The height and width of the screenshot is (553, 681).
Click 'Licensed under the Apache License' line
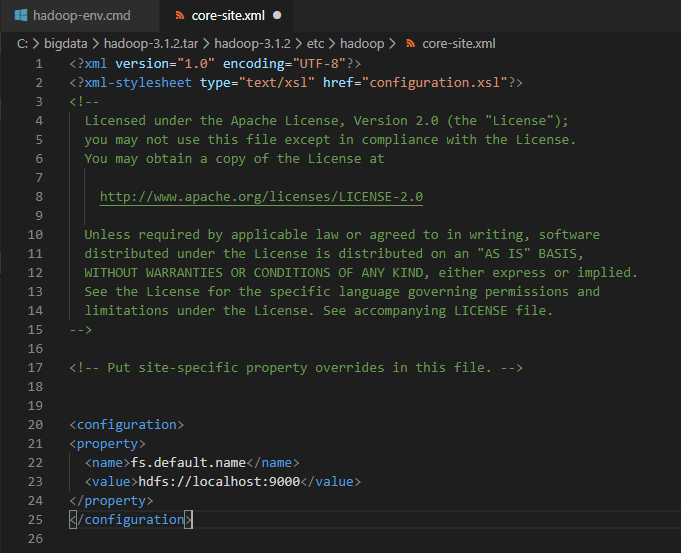click(x=326, y=120)
